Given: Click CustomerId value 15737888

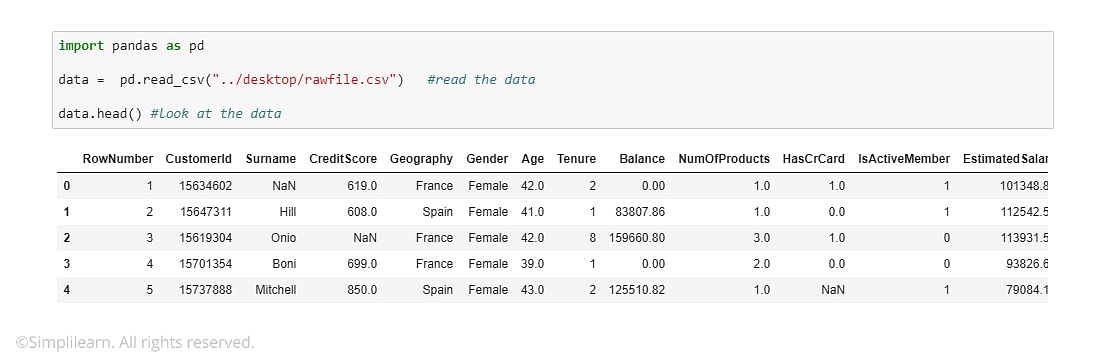Looking at the screenshot, I should pyautogui.click(x=206, y=290).
